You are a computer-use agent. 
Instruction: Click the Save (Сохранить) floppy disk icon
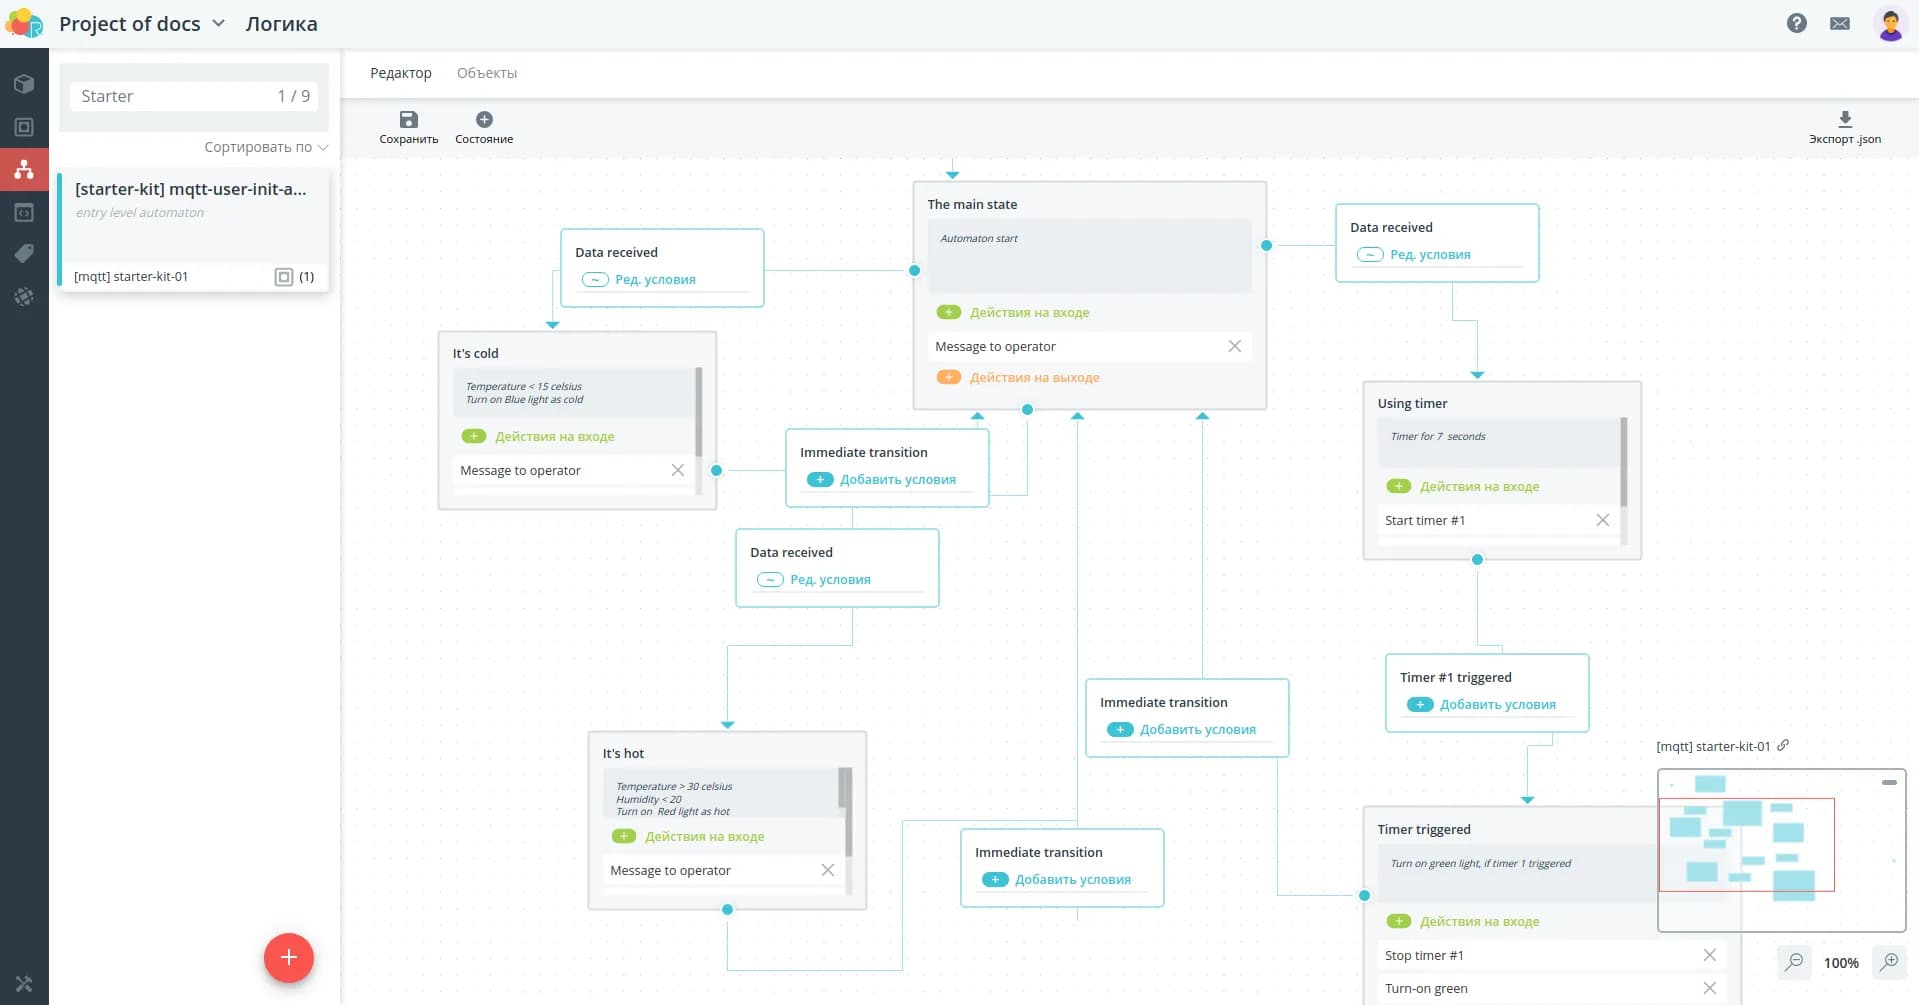point(408,120)
